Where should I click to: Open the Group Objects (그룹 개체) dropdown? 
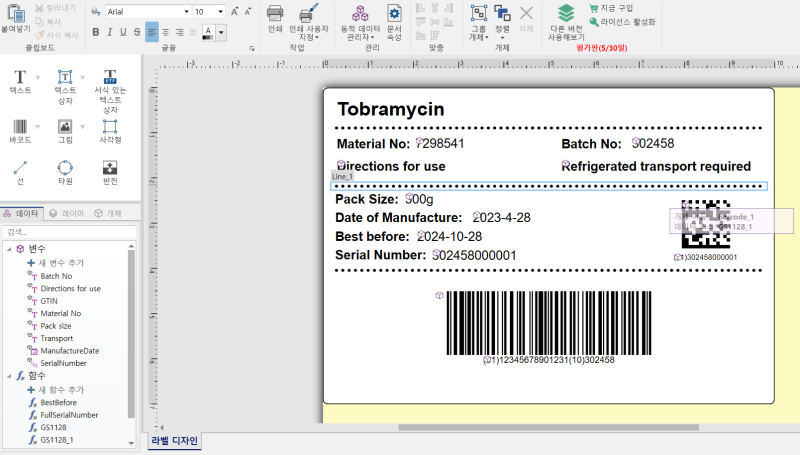pos(479,22)
